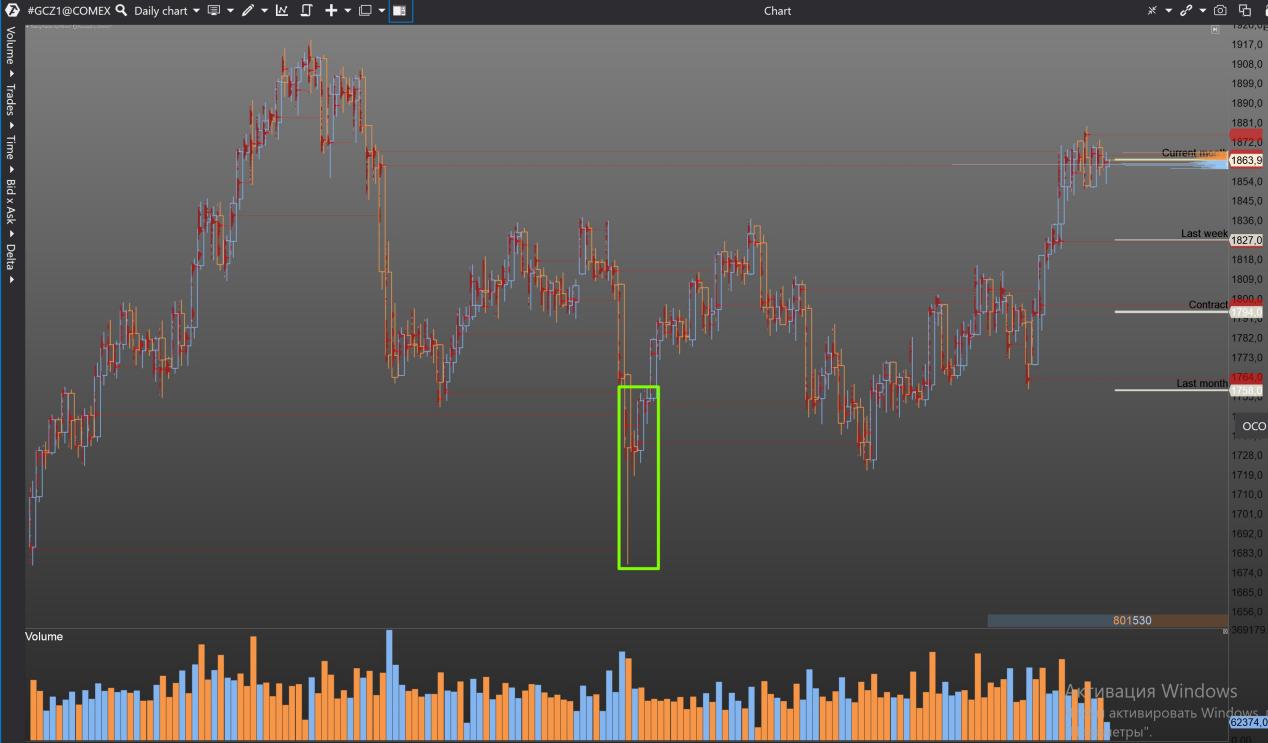Click the instrument search magnifier icon
The image size is (1268, 743).
[121, 11]
